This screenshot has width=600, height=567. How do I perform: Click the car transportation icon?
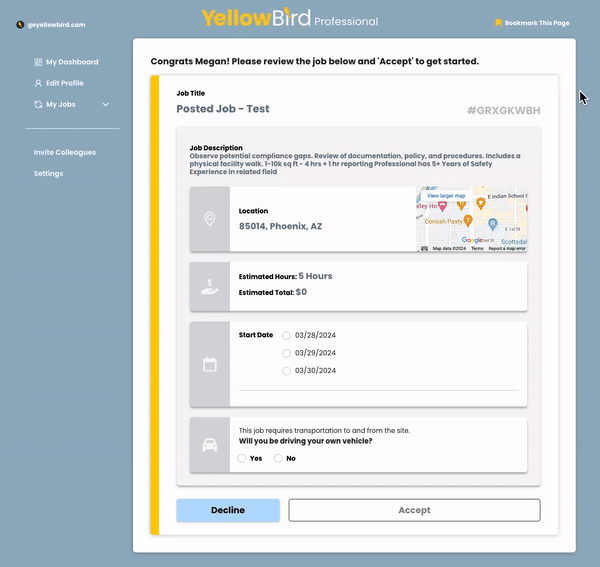pos(210,445)
